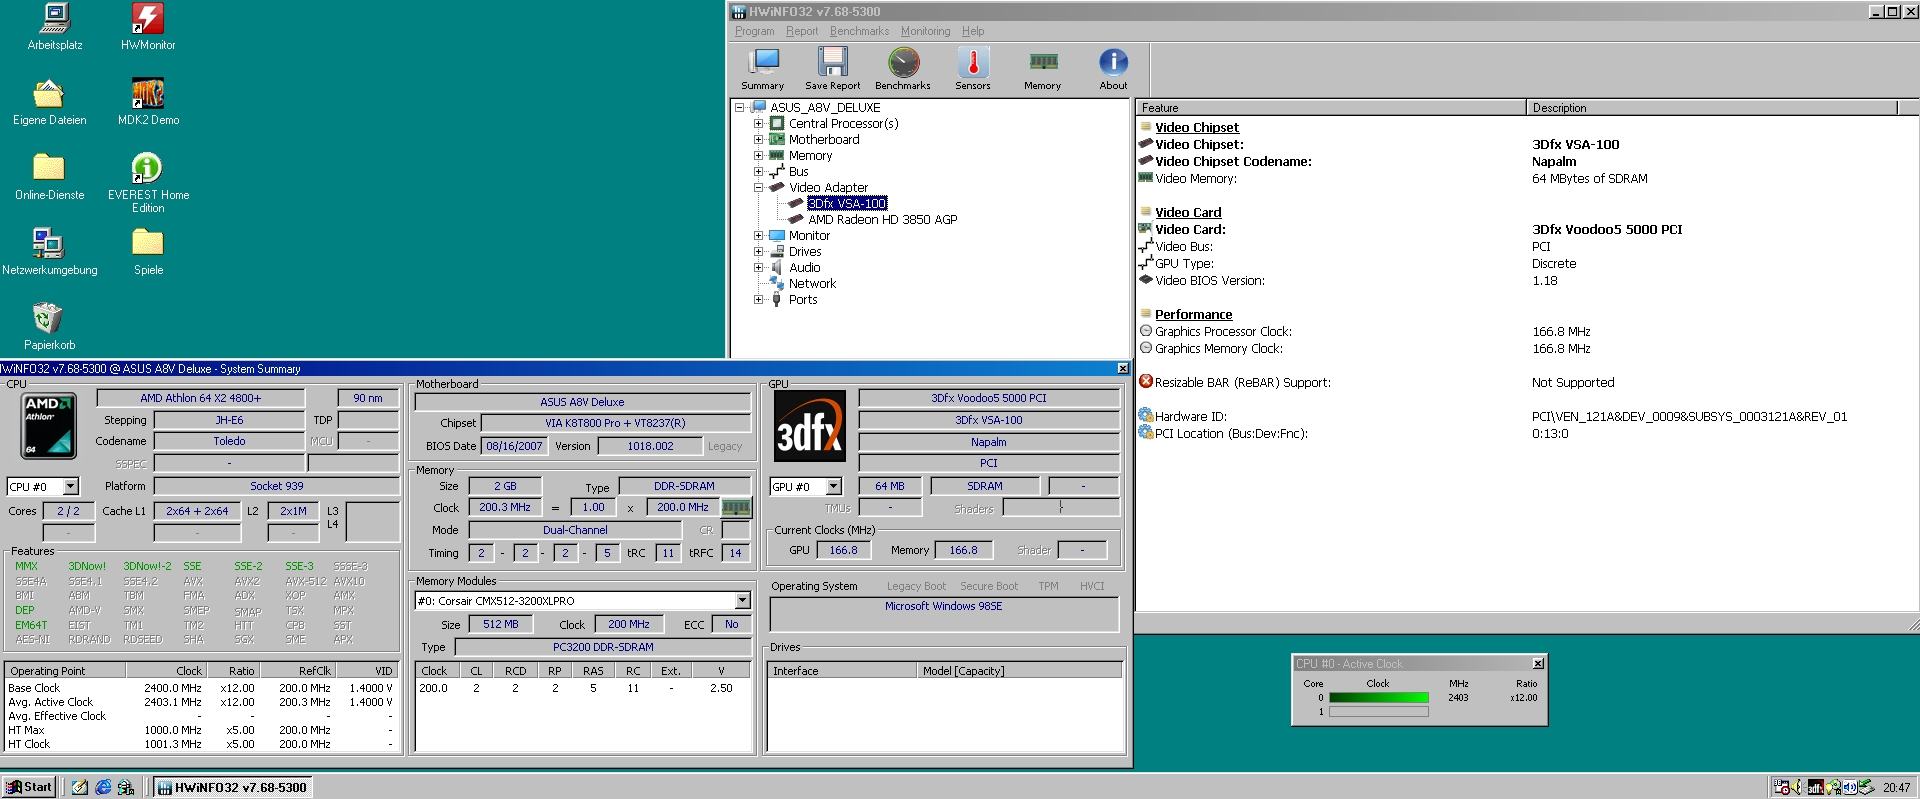Expand the Central Processor(s) tree node
The image size is (1920, 799).
coord(758,124)
